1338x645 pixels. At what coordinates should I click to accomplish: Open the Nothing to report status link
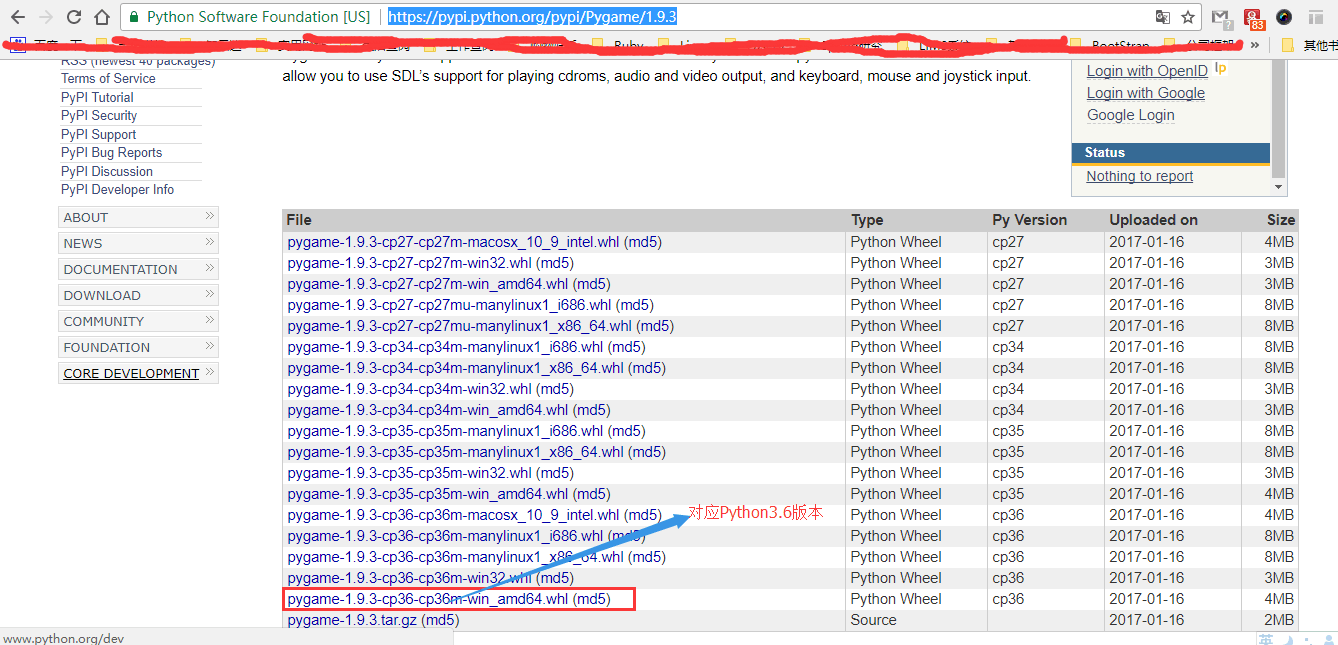pos(1140,176)
